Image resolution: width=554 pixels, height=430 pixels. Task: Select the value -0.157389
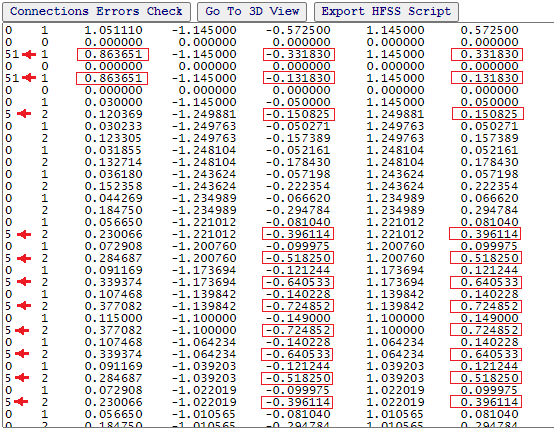tap(298, 138)
